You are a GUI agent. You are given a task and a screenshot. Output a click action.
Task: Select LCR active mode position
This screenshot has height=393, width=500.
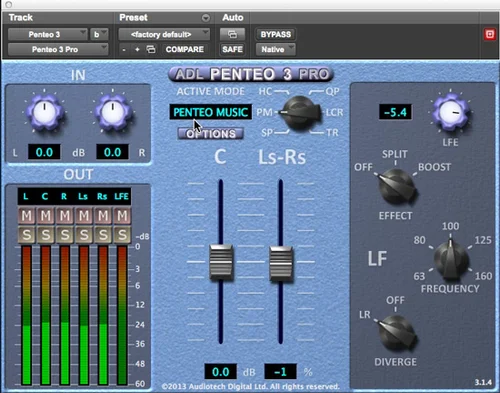point(334,113)
